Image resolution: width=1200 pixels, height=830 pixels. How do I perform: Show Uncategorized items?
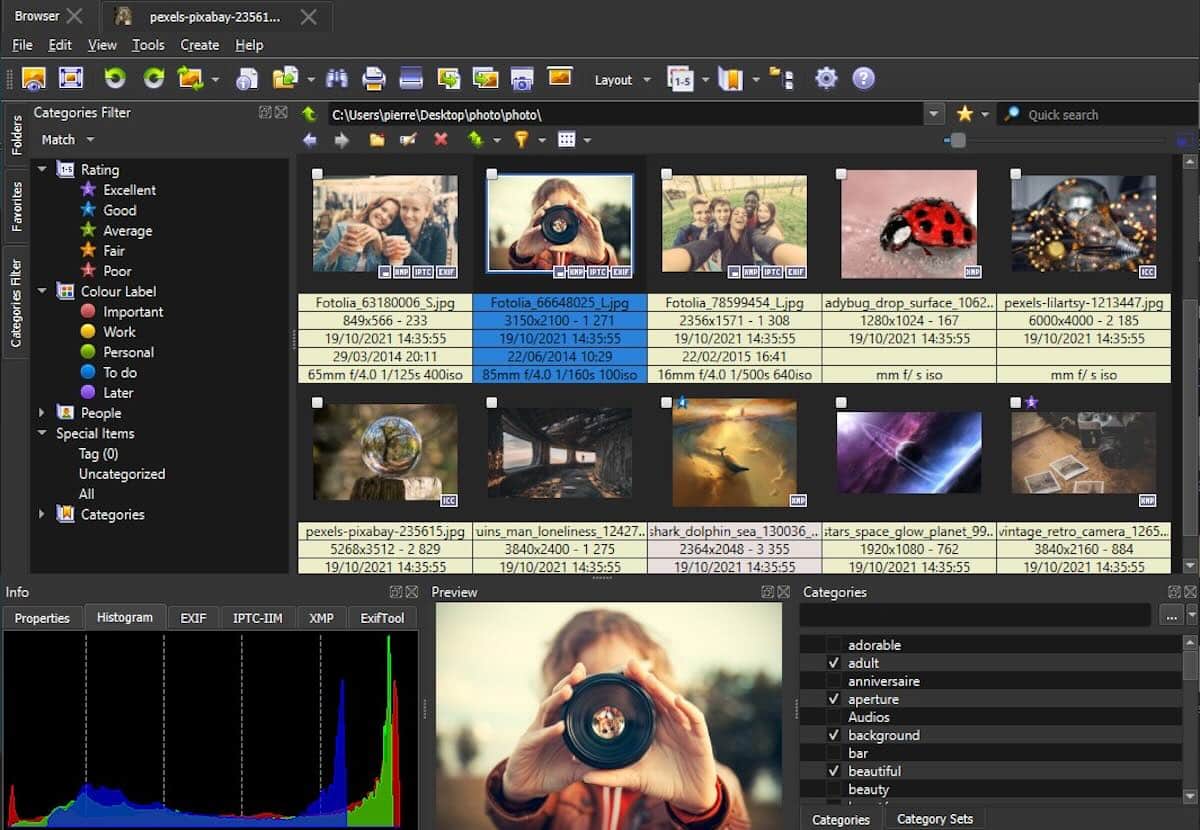point(122,474)
